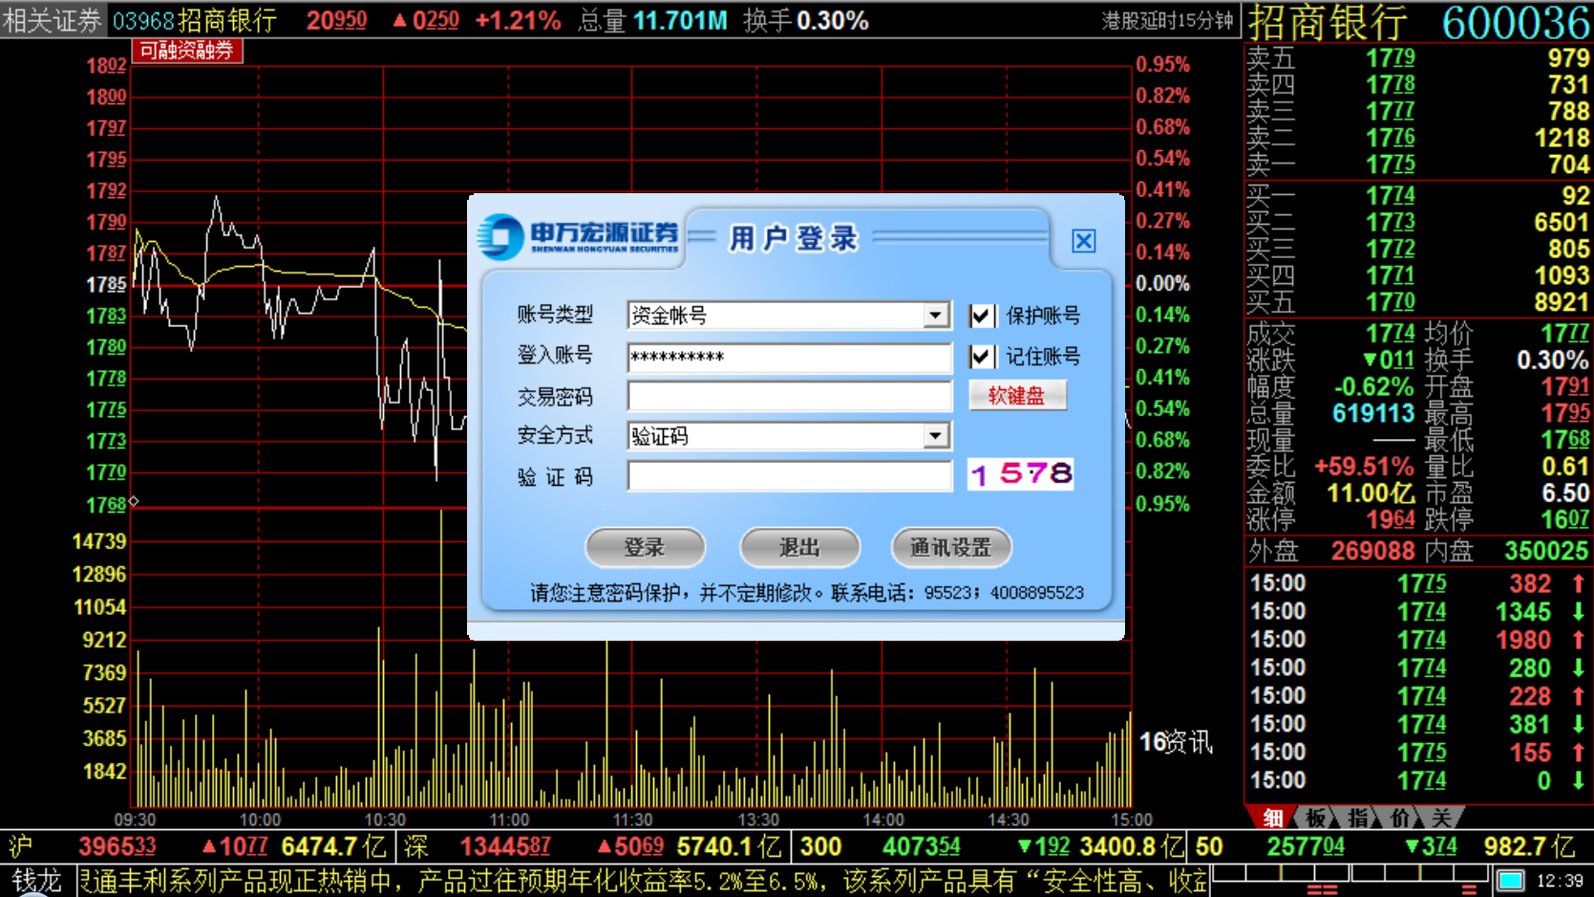Image resolution: width=1594 pixels, height=897 pixels.
Task: Click the 相关证券 tab at top-left
Action: [x=52, y=20]
